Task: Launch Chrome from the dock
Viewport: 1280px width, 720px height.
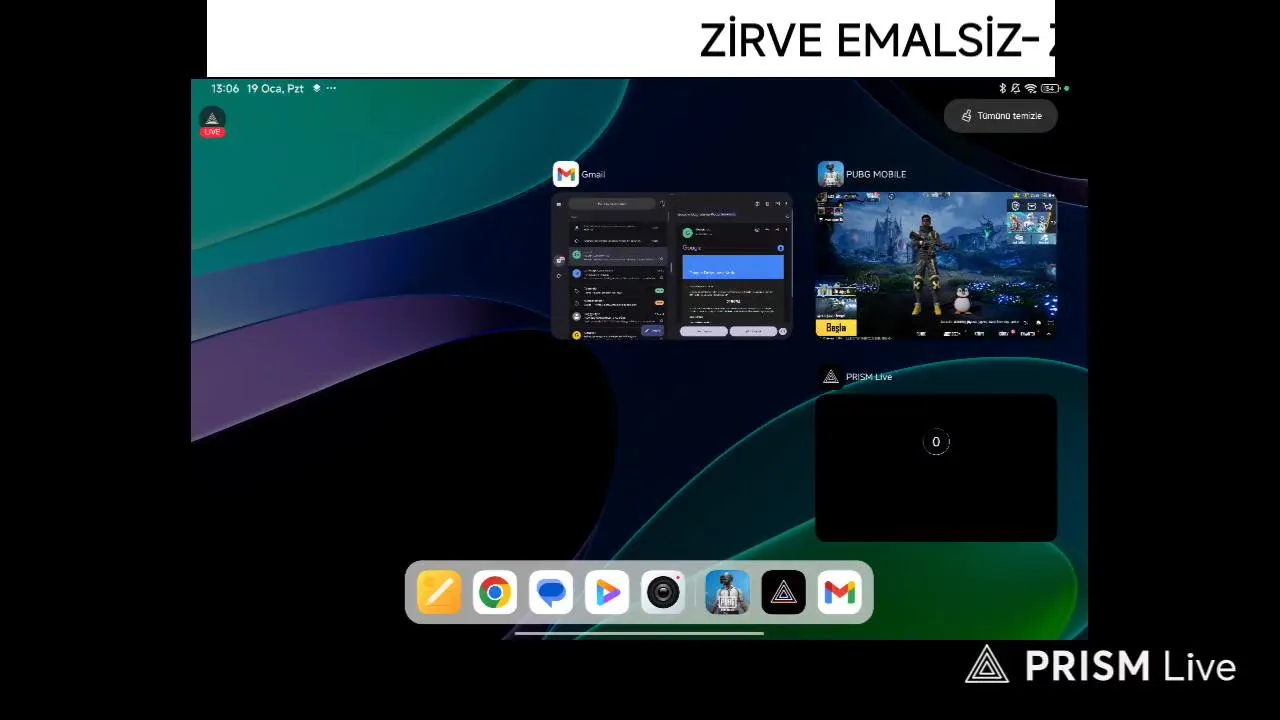Action: click(495, 593)
